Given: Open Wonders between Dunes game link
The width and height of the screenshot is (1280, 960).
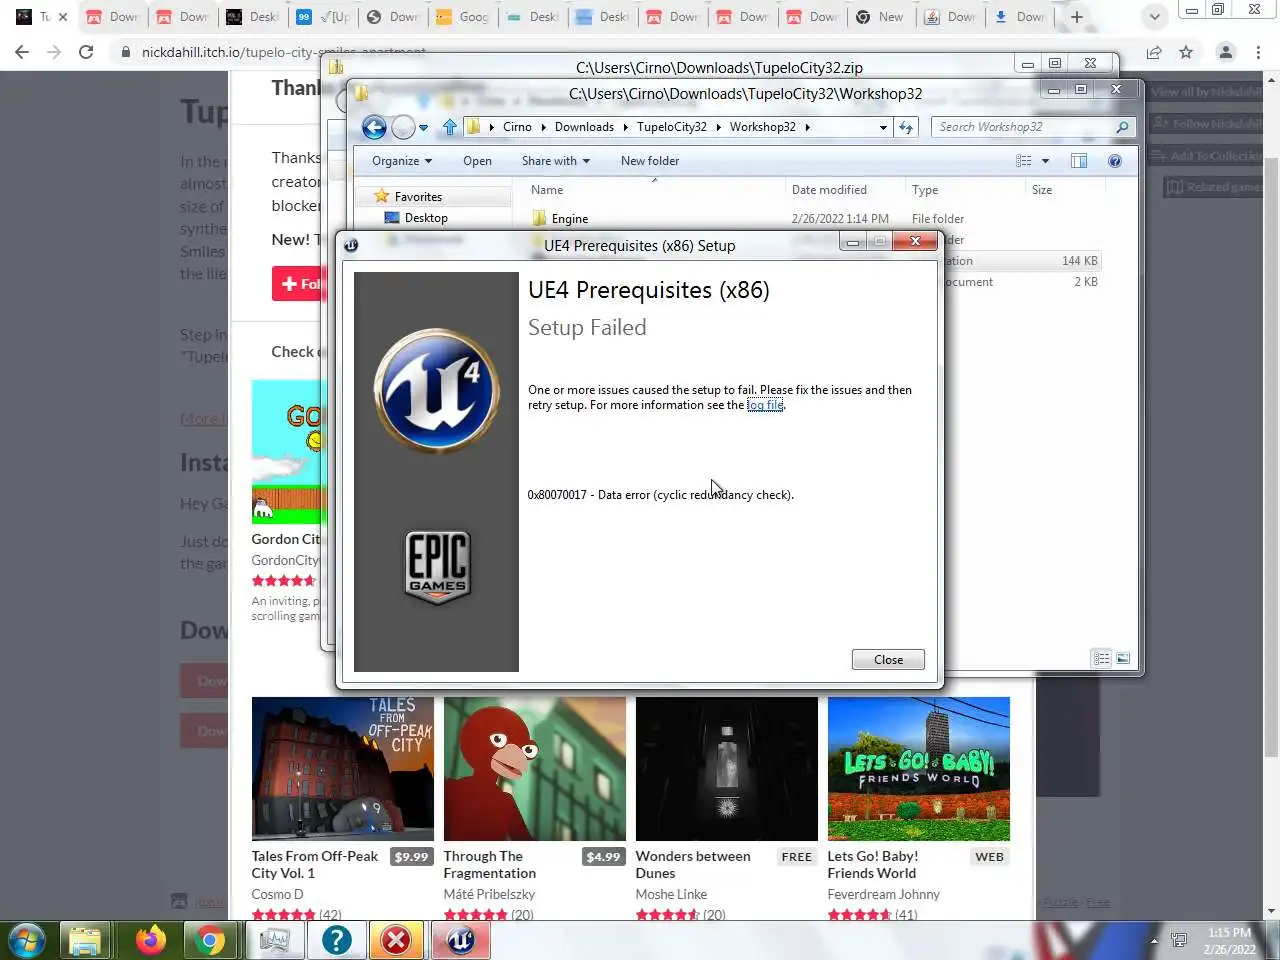Looking at the screenshot, I should [693, 864].
